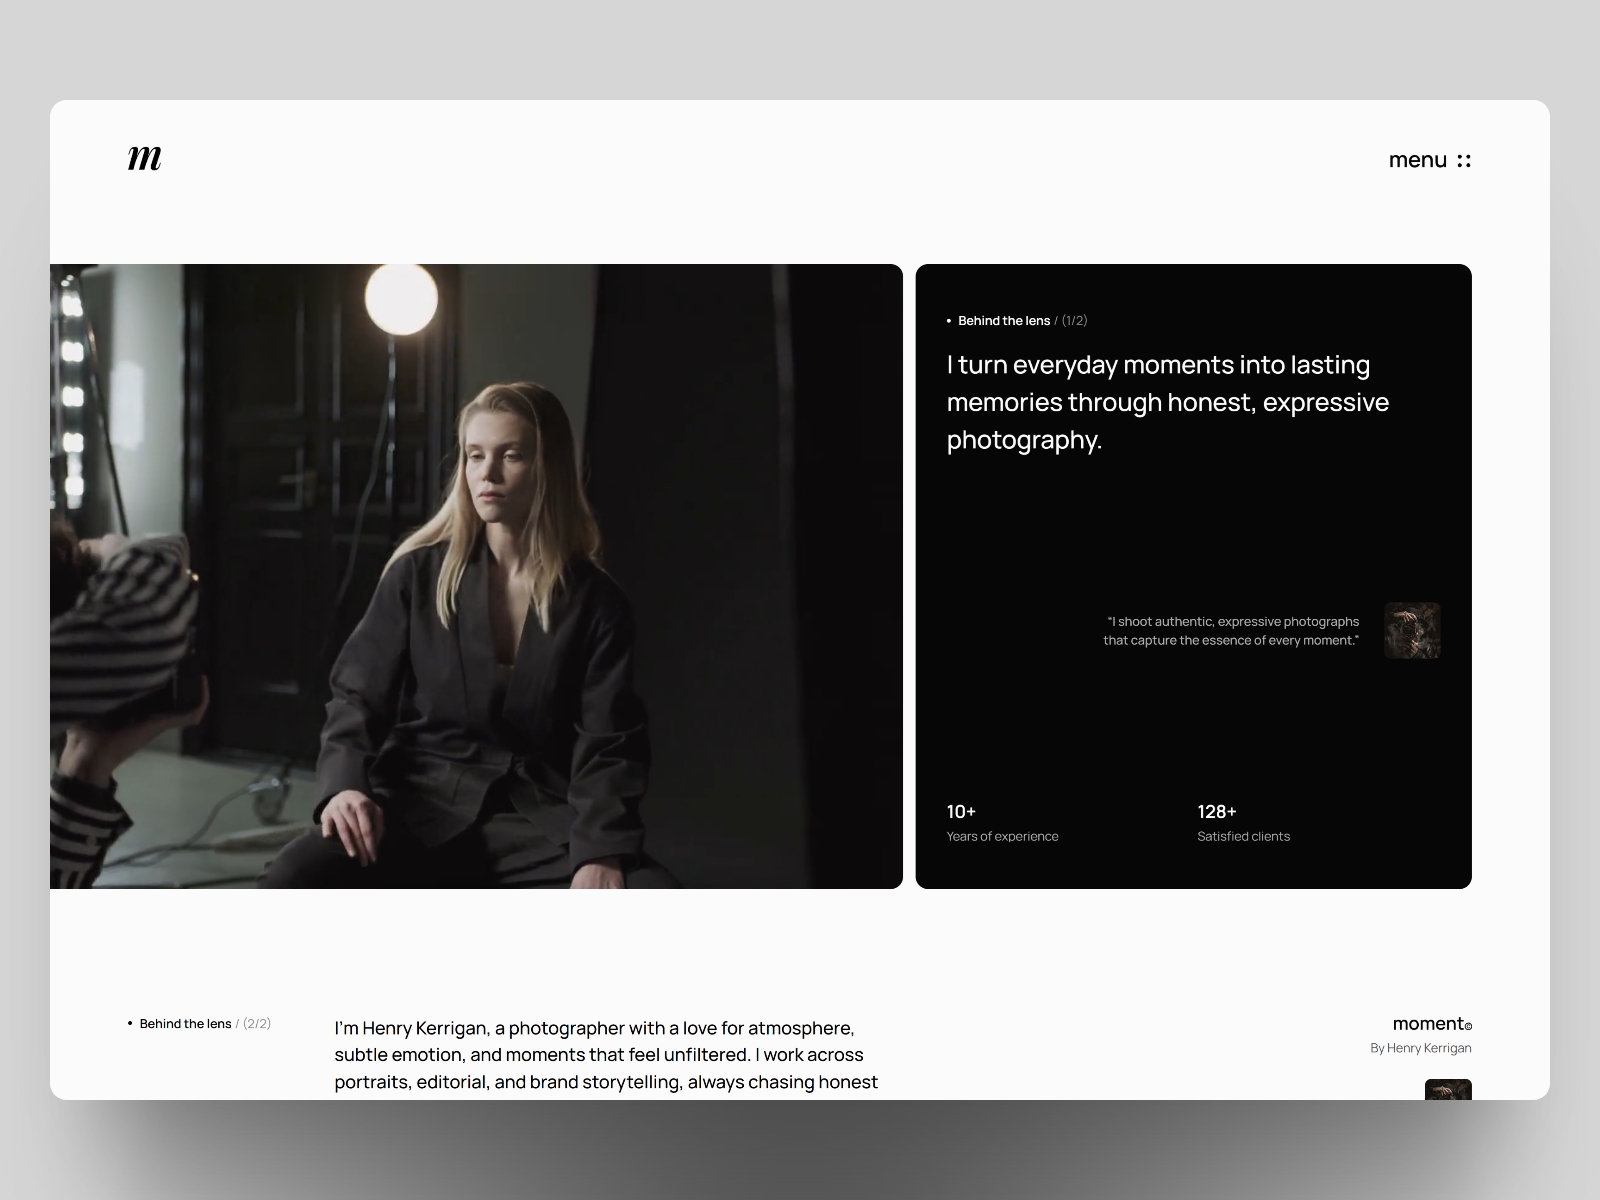
Task: Click the italic 'm' logo at top left
Action: pyautogui.click(x=143, y=157)
